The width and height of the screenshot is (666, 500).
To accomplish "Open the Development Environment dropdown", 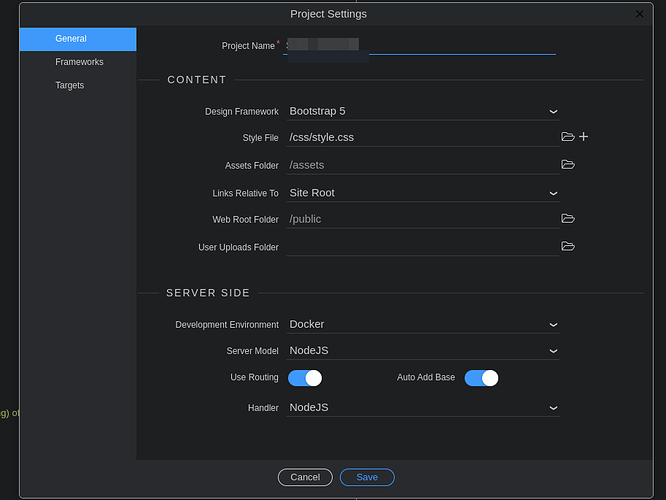I will point(423,325).
